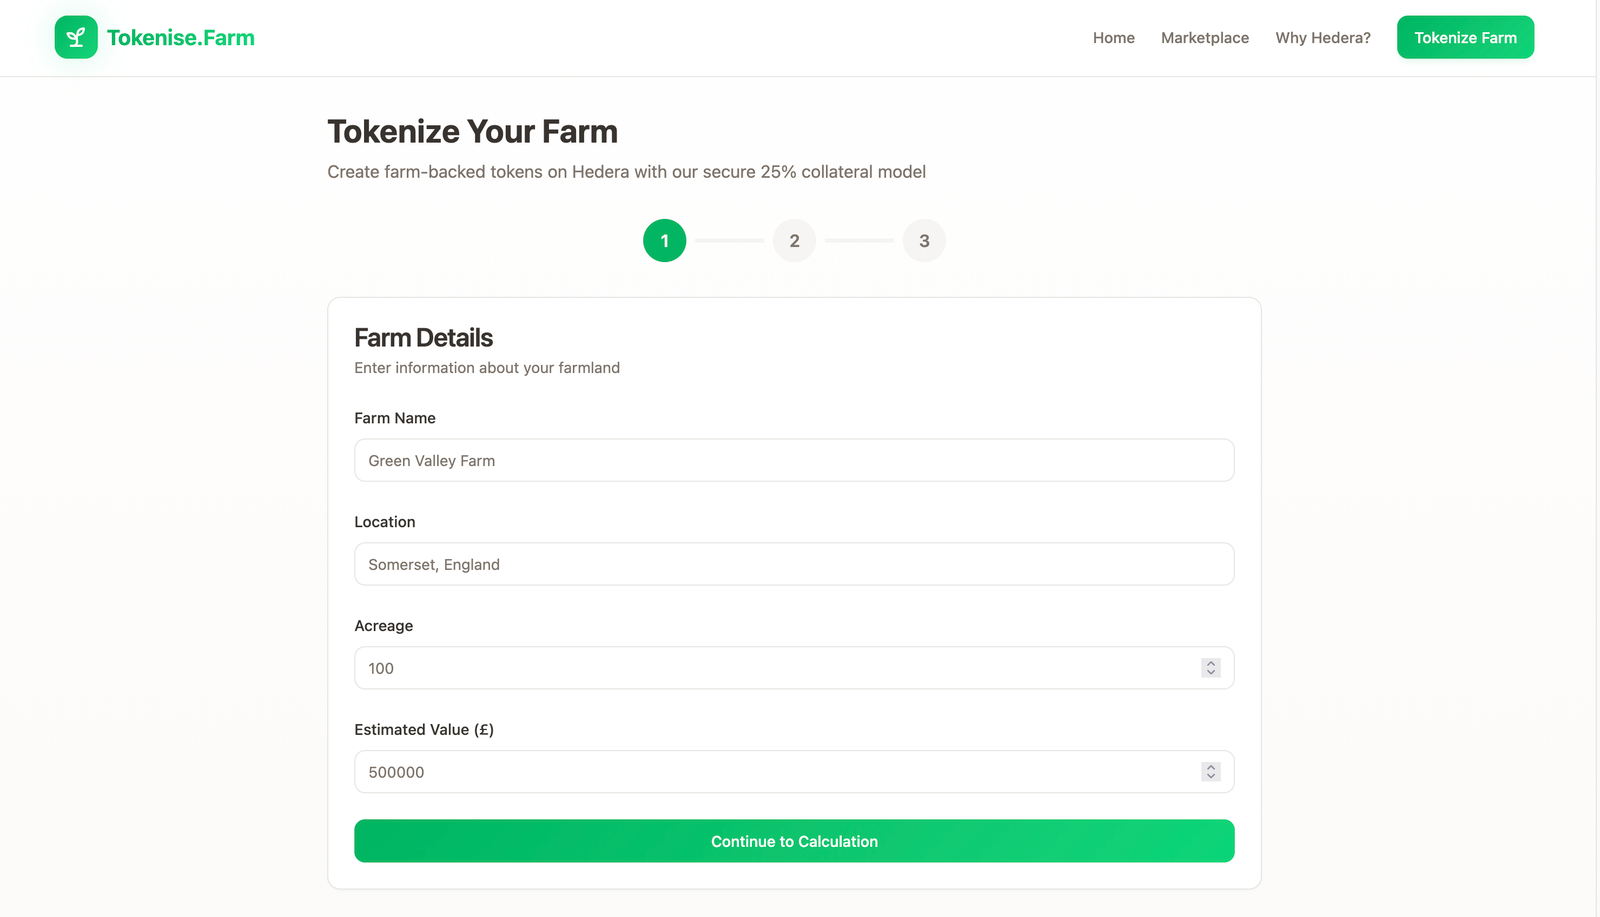Click Continue to Calculation button
This screenshot has width=1600, height=917.
(794, 841)
